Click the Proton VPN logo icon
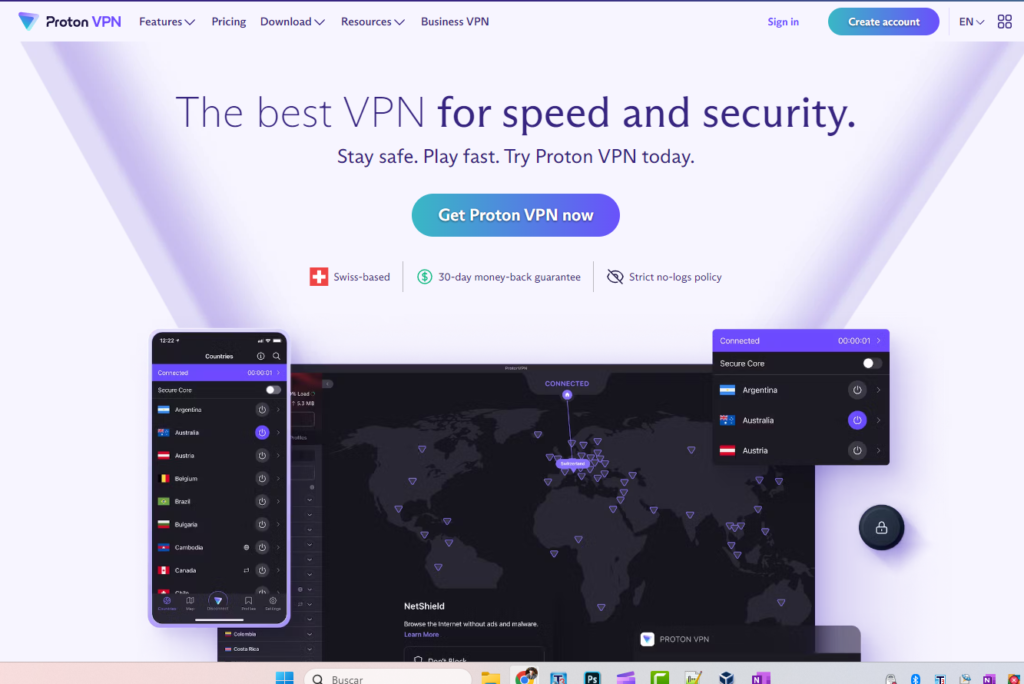Image resolution: width=1024 pixels, height=684 pixels. tap(28, 22)
